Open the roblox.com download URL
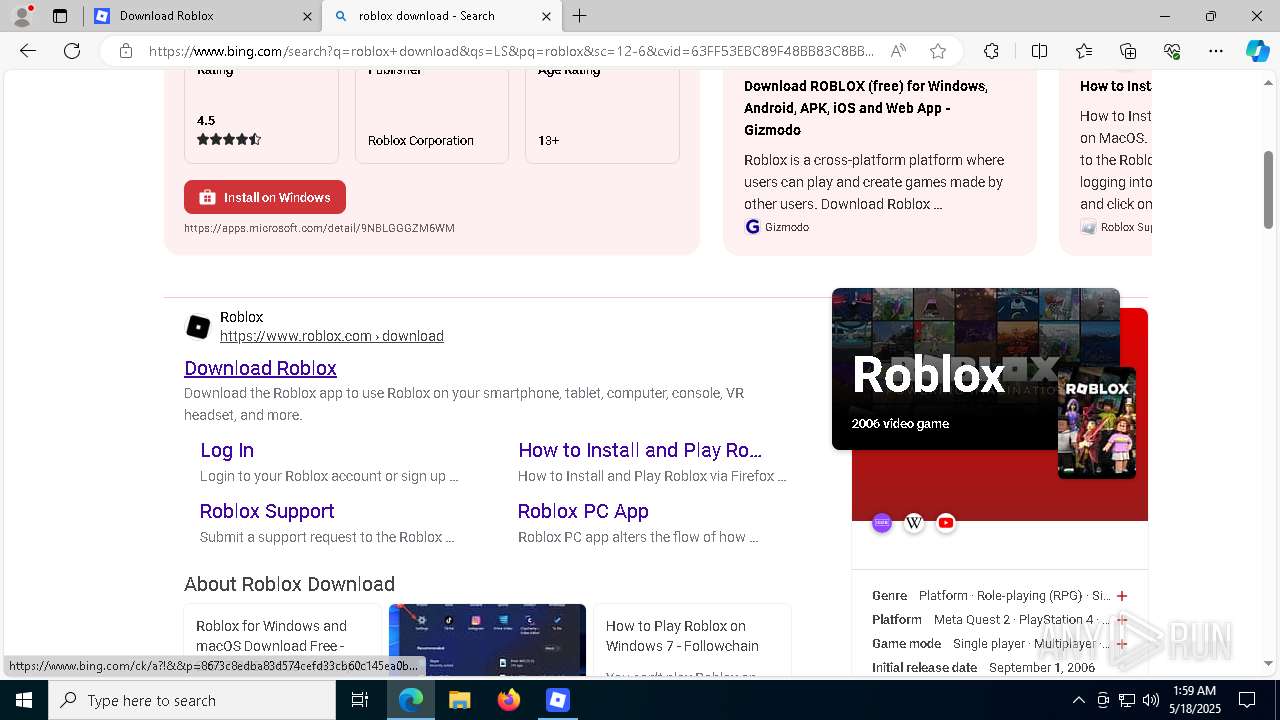Screen dimensions: 1280x720 332,336
